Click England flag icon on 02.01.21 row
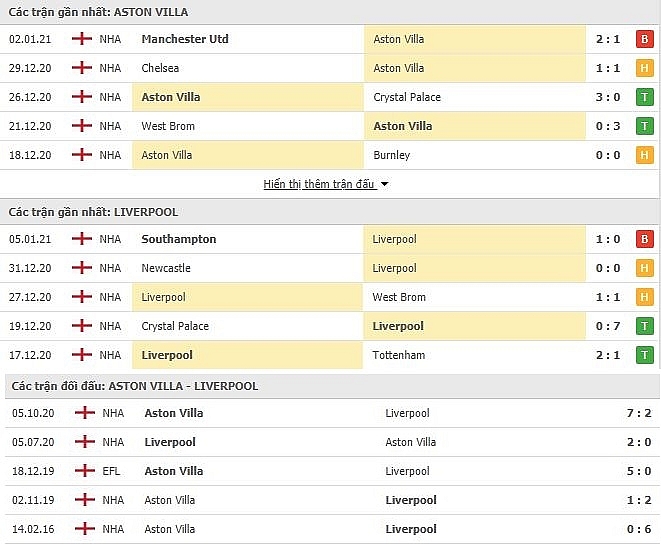661x545 pixels. (x=82, y=39)
